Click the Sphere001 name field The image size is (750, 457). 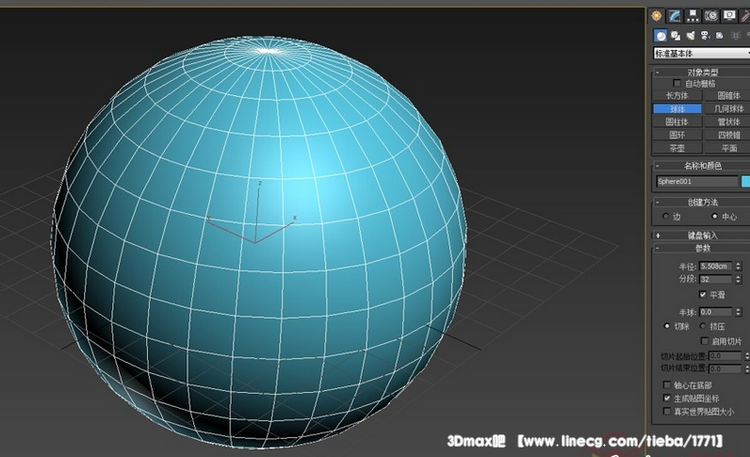(x=696, y=182)
